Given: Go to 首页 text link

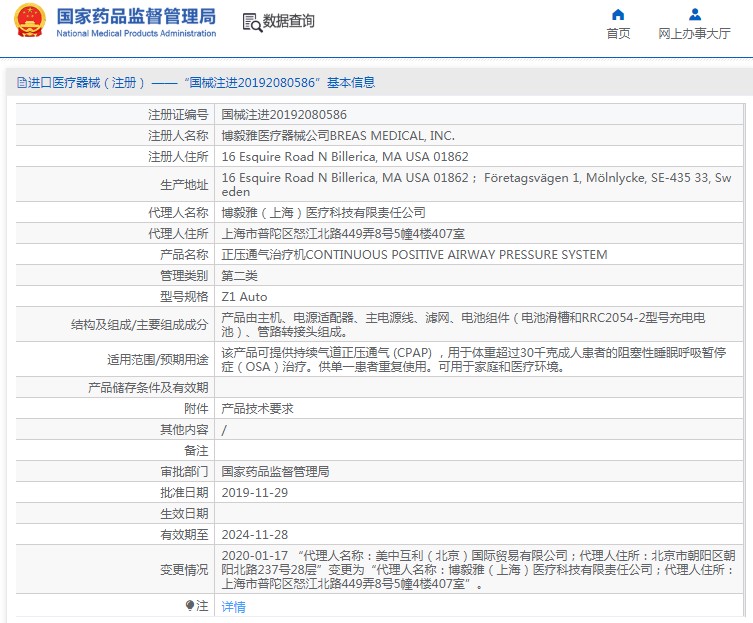Looking at the screenshot, I should [618, 34].
